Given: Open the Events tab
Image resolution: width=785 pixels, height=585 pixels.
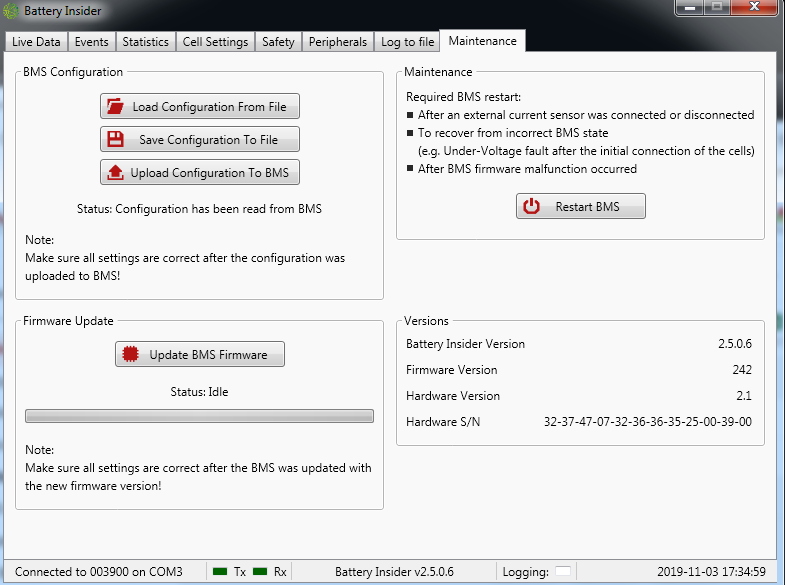Looking at the screenshot, I should [x=91, y=42].
